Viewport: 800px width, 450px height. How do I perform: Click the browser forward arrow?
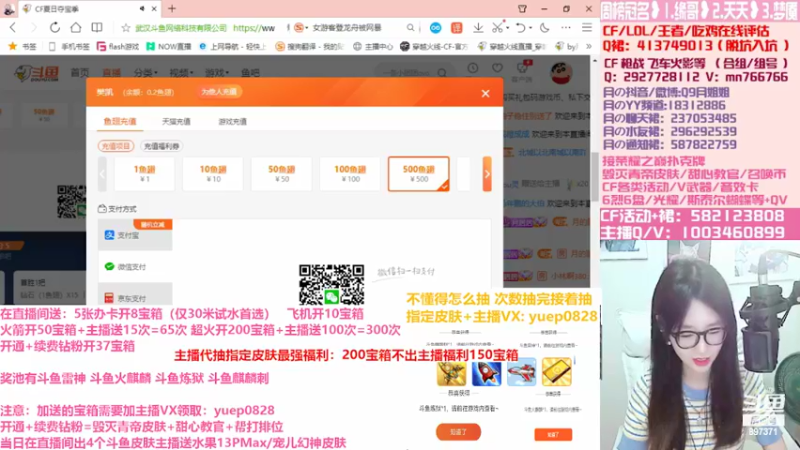[34, 28]
